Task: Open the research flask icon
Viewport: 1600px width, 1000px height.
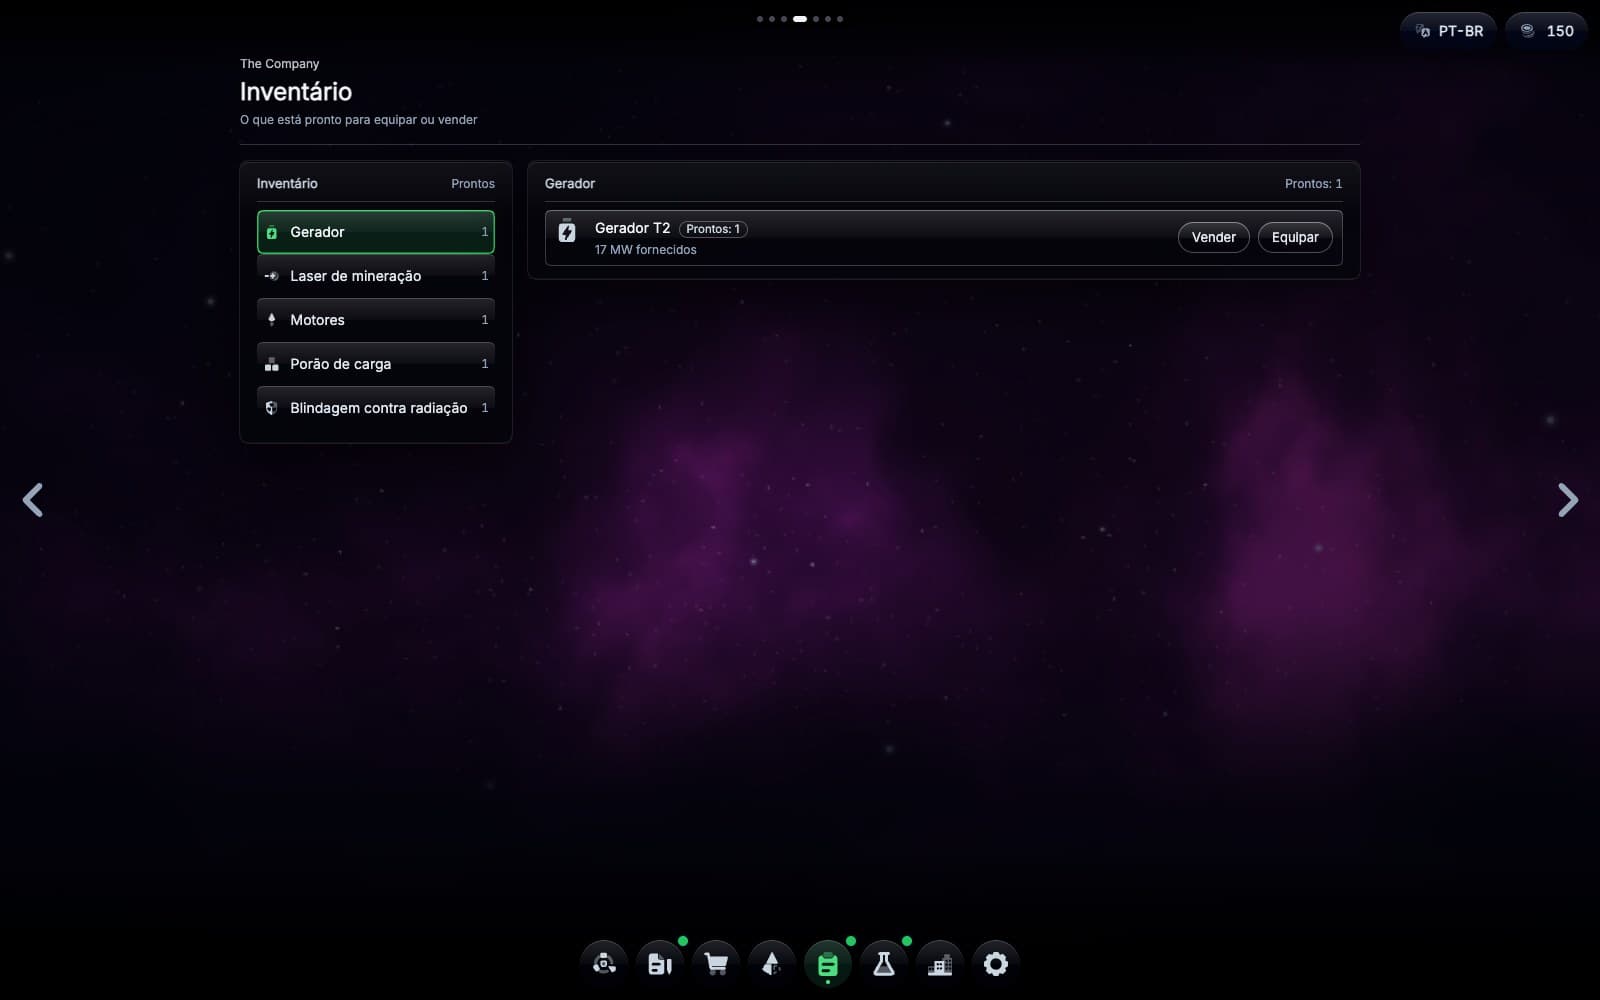Action: (884, 964)
